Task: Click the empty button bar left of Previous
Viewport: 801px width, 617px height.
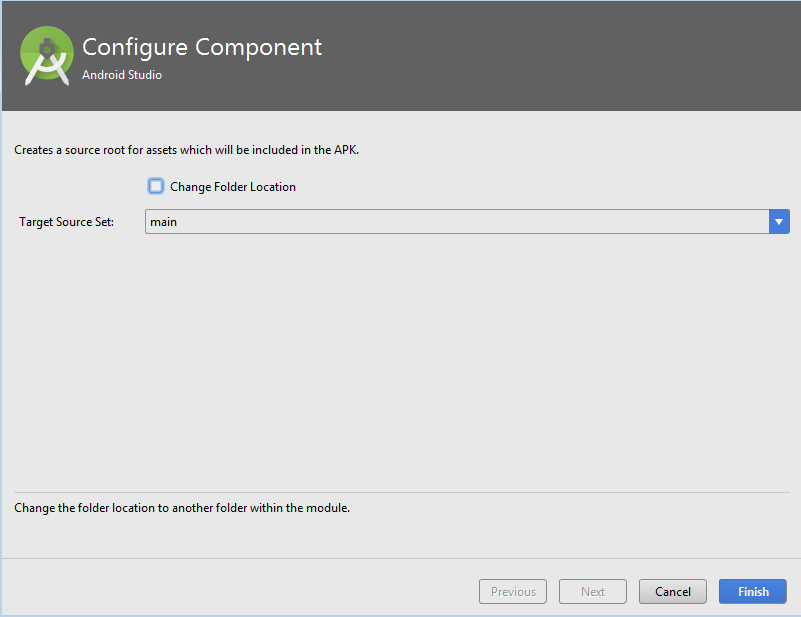Action: point(240,592)
